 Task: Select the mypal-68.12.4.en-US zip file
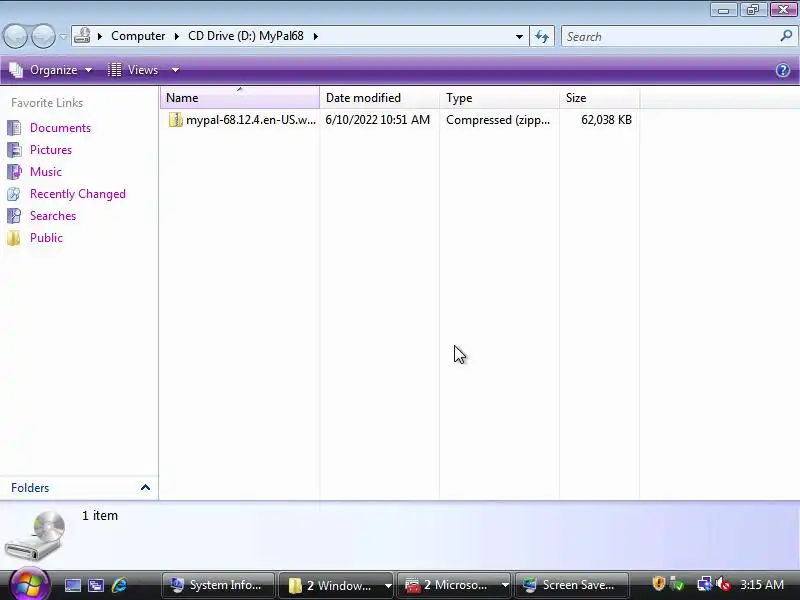click(251, 120)
